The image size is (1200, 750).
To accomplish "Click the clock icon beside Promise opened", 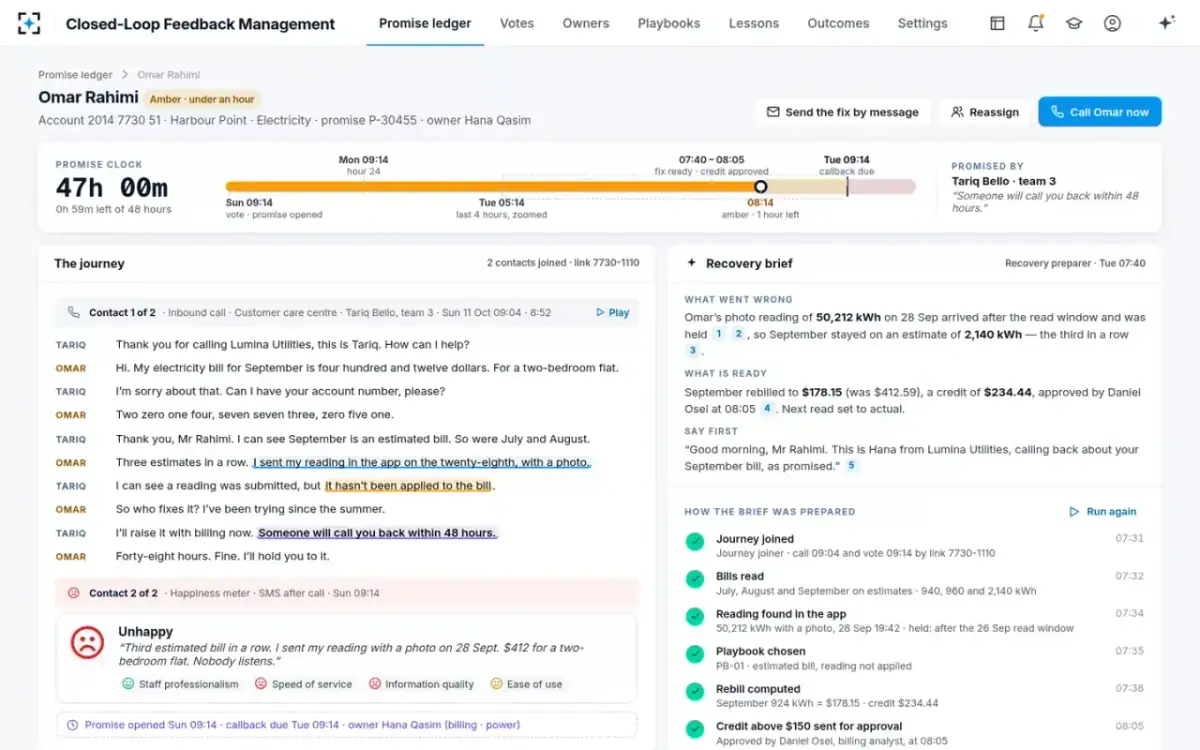I will point(73,725).
